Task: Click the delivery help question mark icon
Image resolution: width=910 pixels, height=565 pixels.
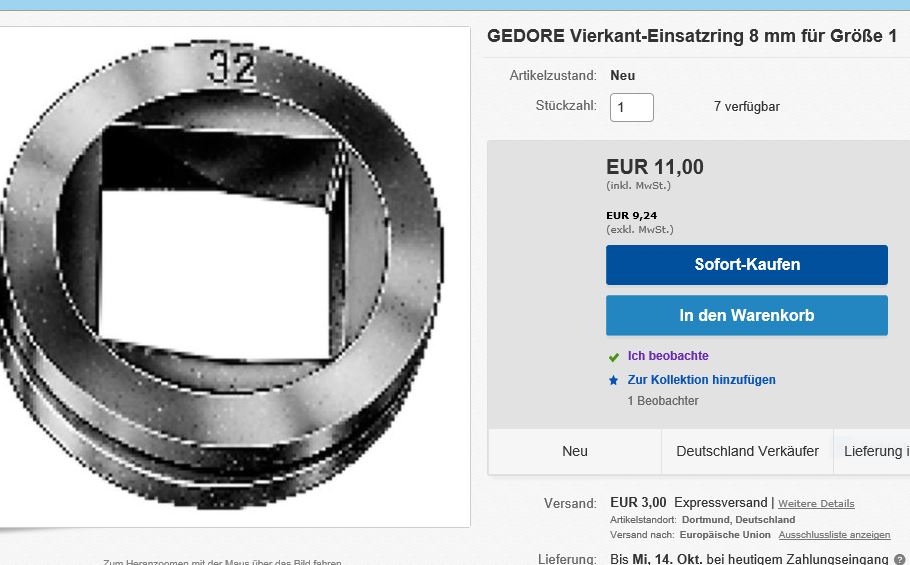Action: (900, 559)
